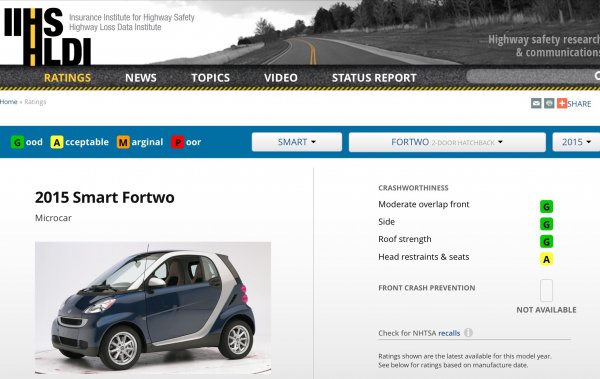This screenshot has height=379, width=600.
Task: Go to Home breadcrumb link
Action: pos(8,102)
